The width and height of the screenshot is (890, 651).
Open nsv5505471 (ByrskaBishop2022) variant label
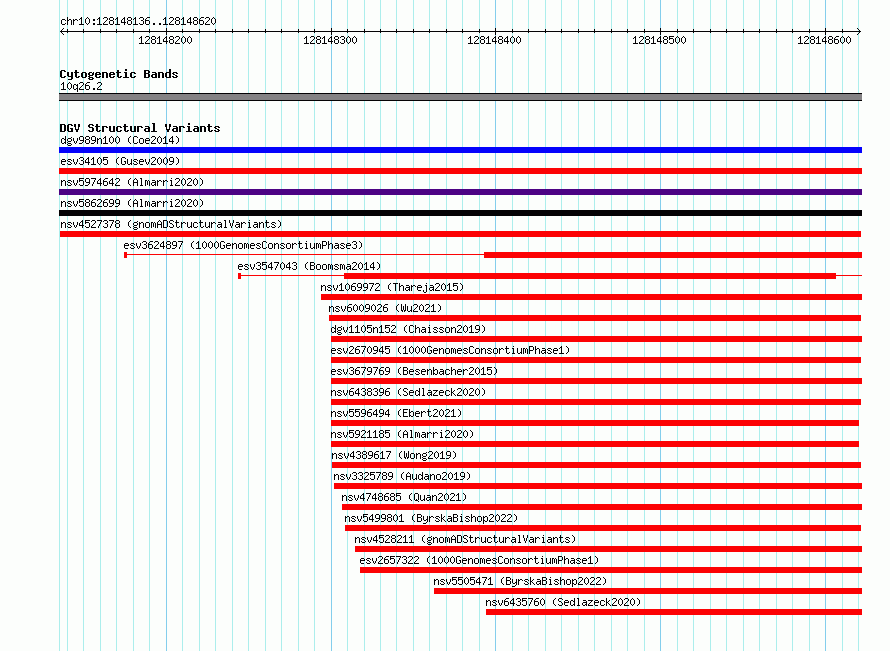[520, 581]
